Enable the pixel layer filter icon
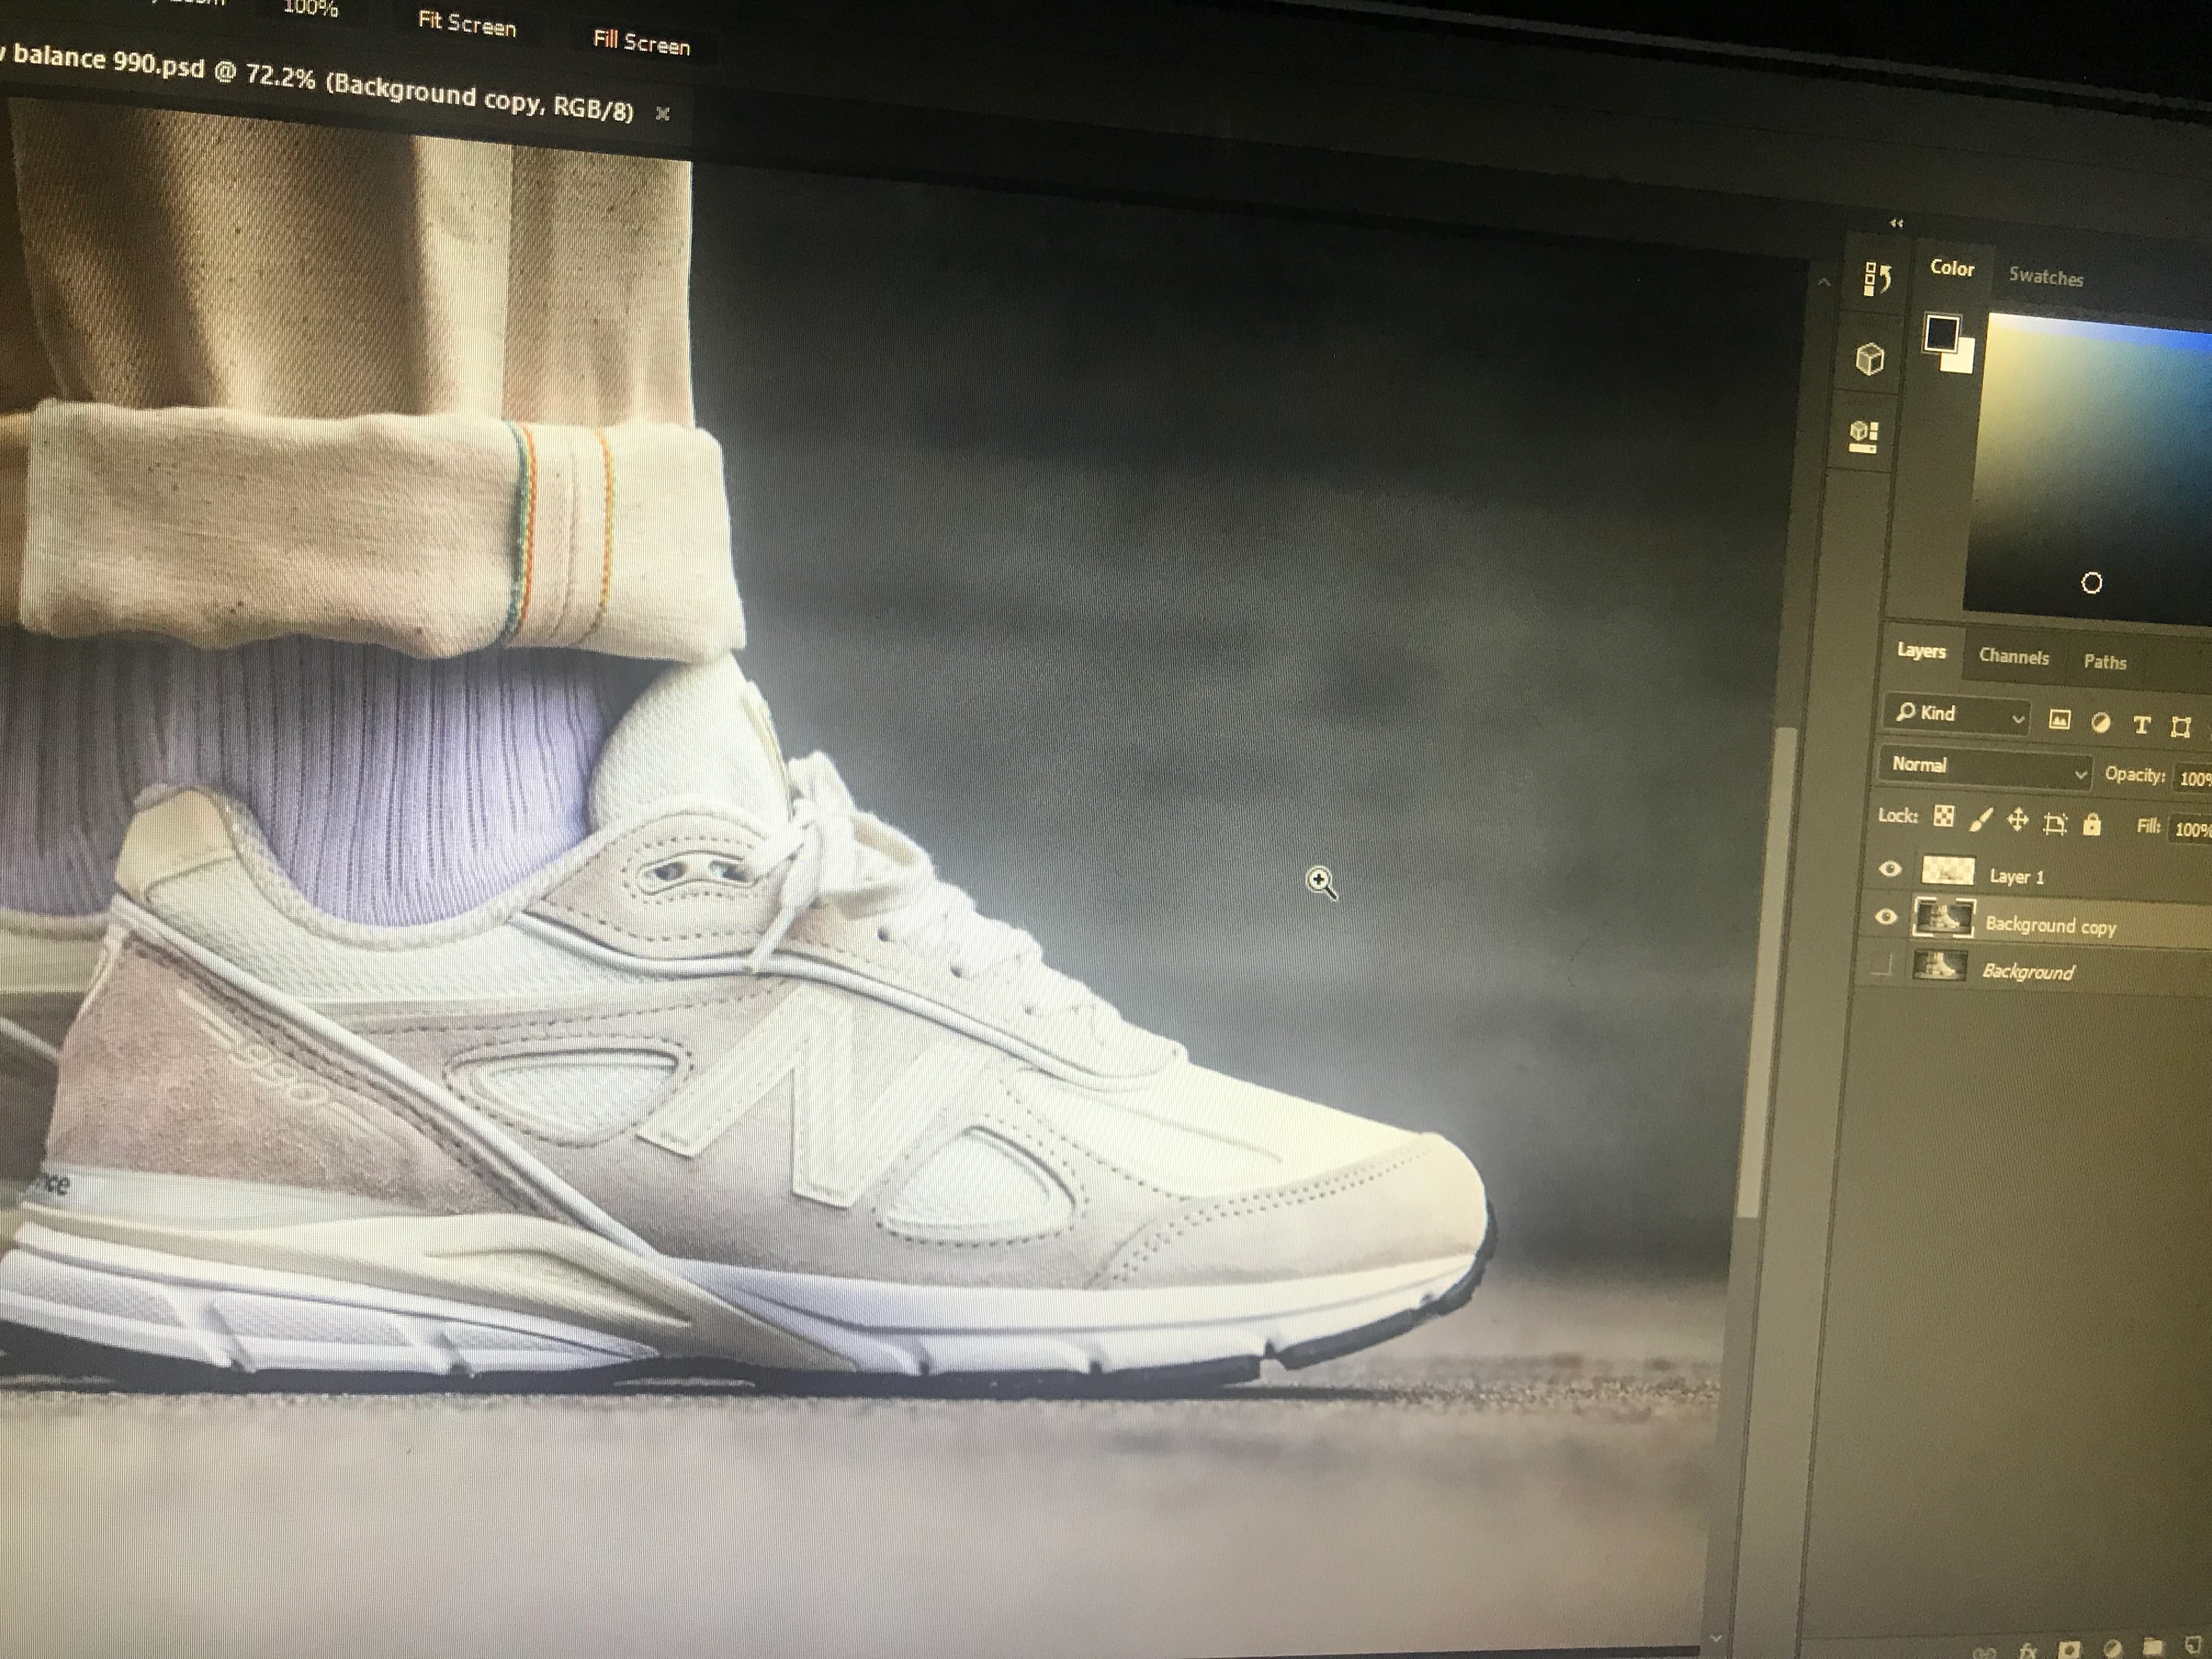Viewport: 2212px width, 1659px height. (2059, 720)
